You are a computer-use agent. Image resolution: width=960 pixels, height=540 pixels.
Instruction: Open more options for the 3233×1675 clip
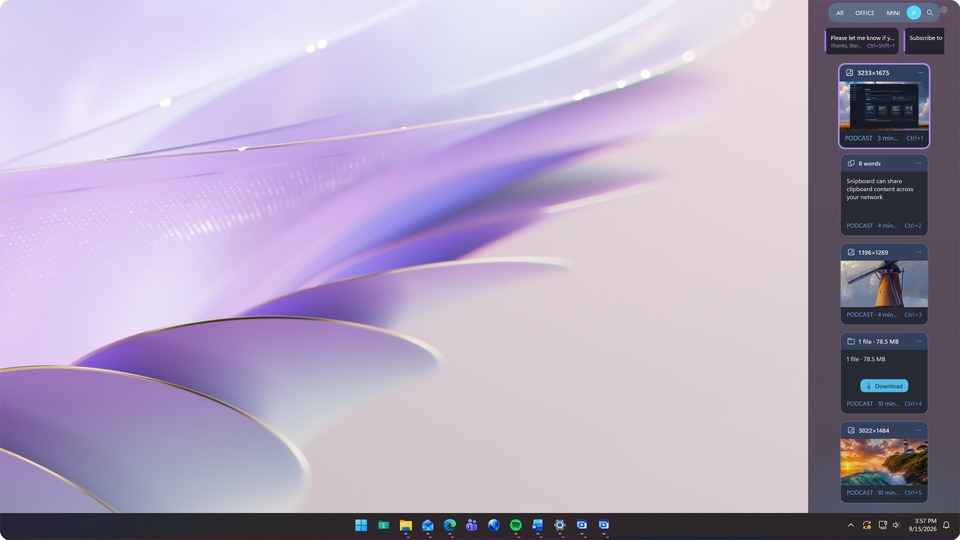pos(920,73)
